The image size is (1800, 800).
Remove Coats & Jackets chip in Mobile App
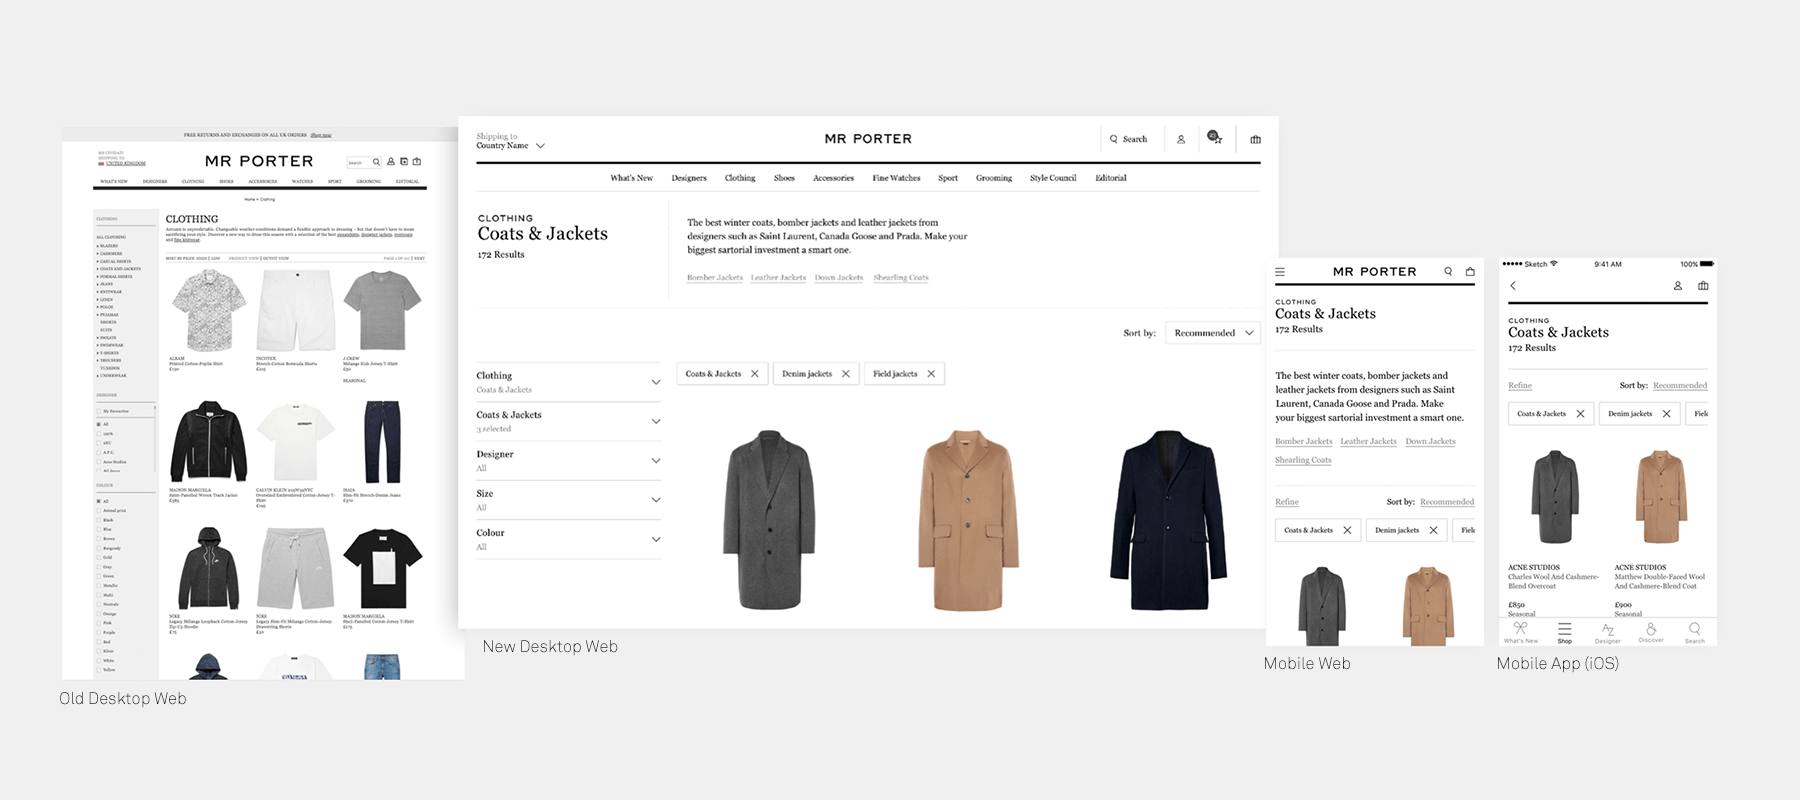point(1581,413)
